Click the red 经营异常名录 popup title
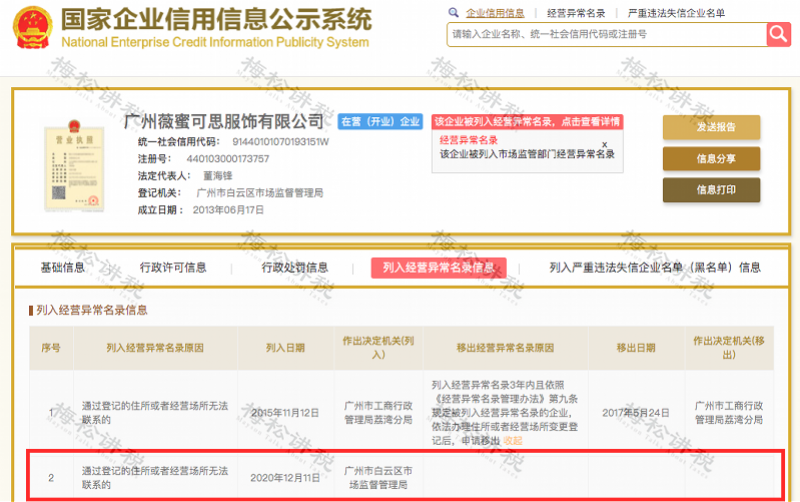This screenshot has width=800, height=502. (468, 140)
